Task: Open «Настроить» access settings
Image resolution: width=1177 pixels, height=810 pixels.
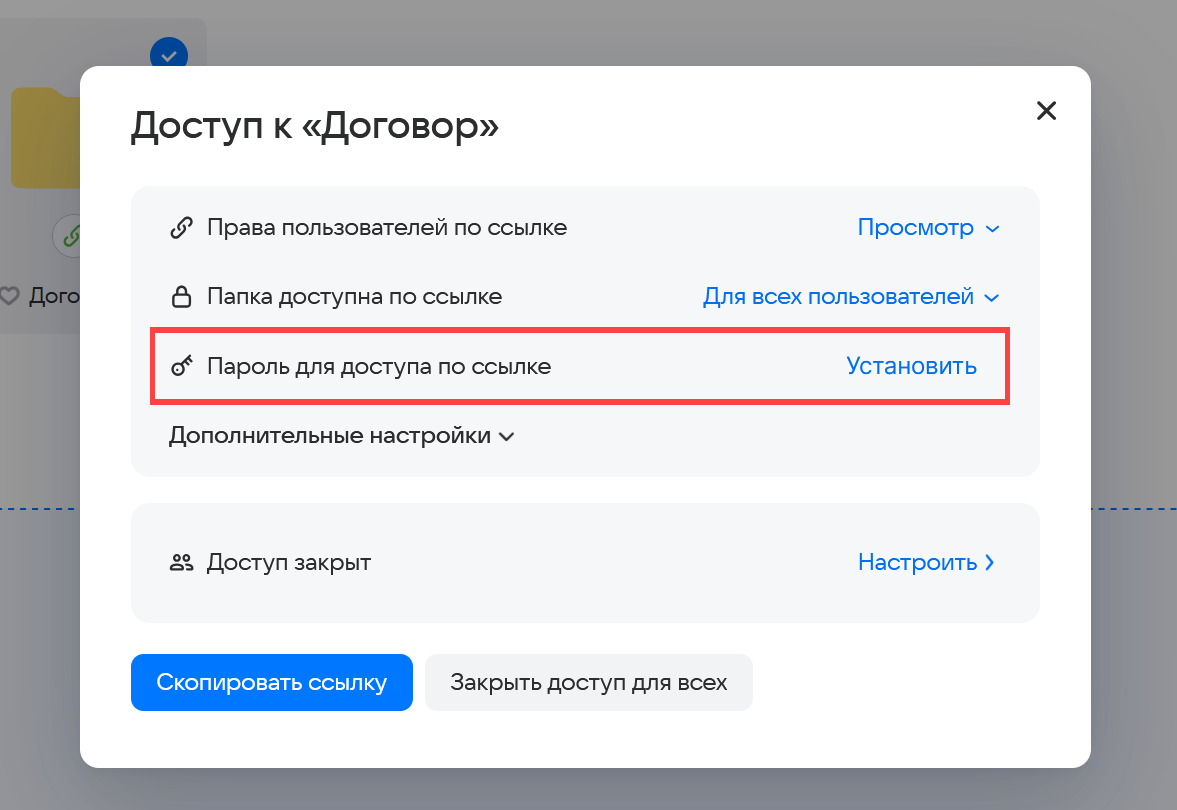Action: tap(925, 563)
